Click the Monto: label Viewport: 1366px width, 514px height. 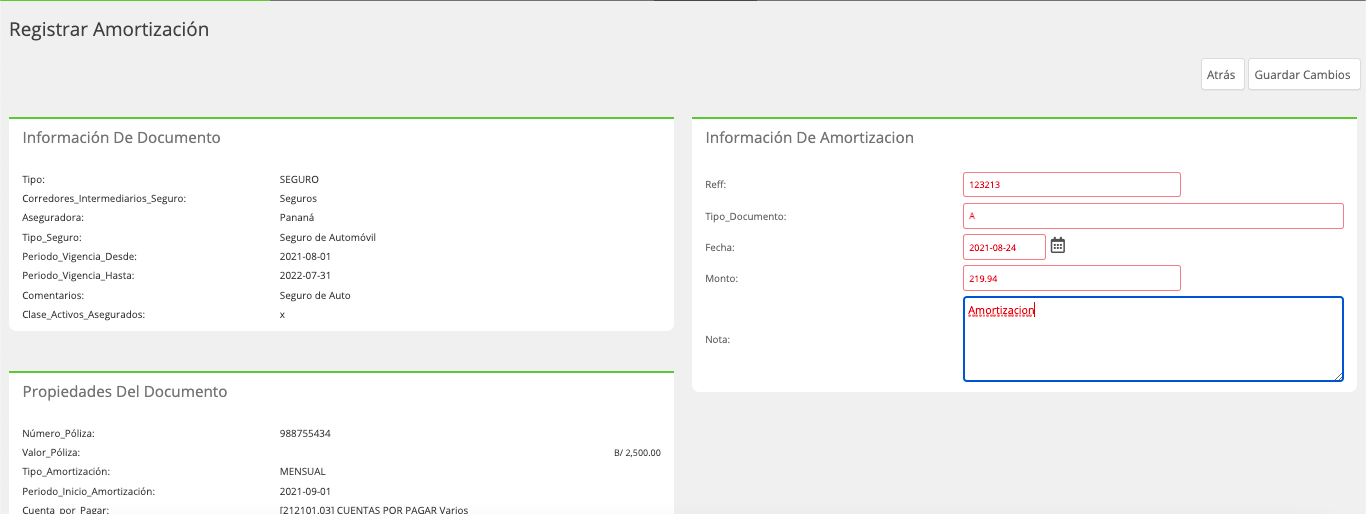click(721, 278)
